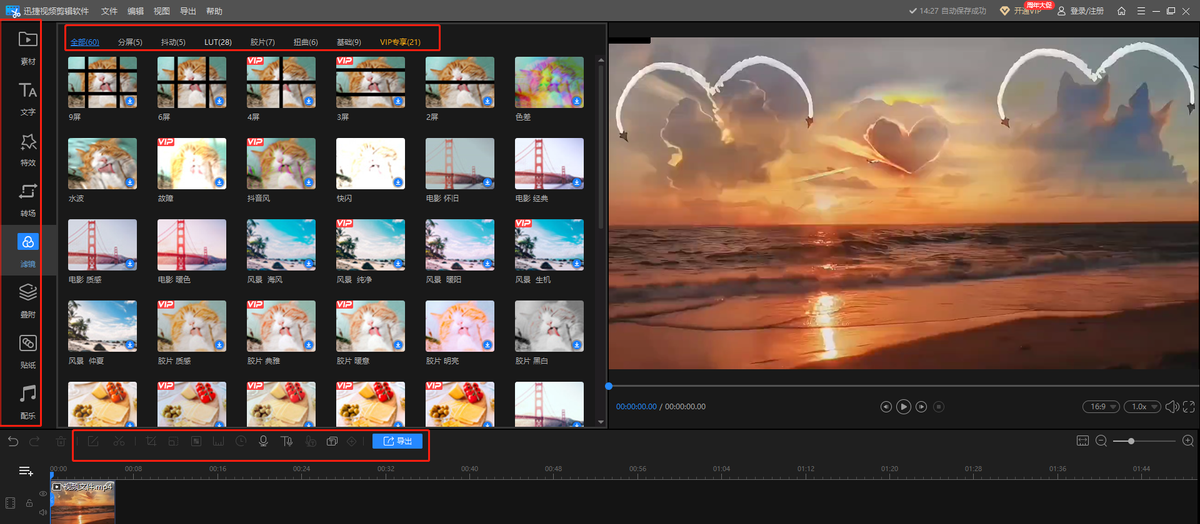The height and width of the screenshot is (524, 1200).
Task: Select the 胶片 黑白 filter thumbnail
Action: tap(549, 326)
